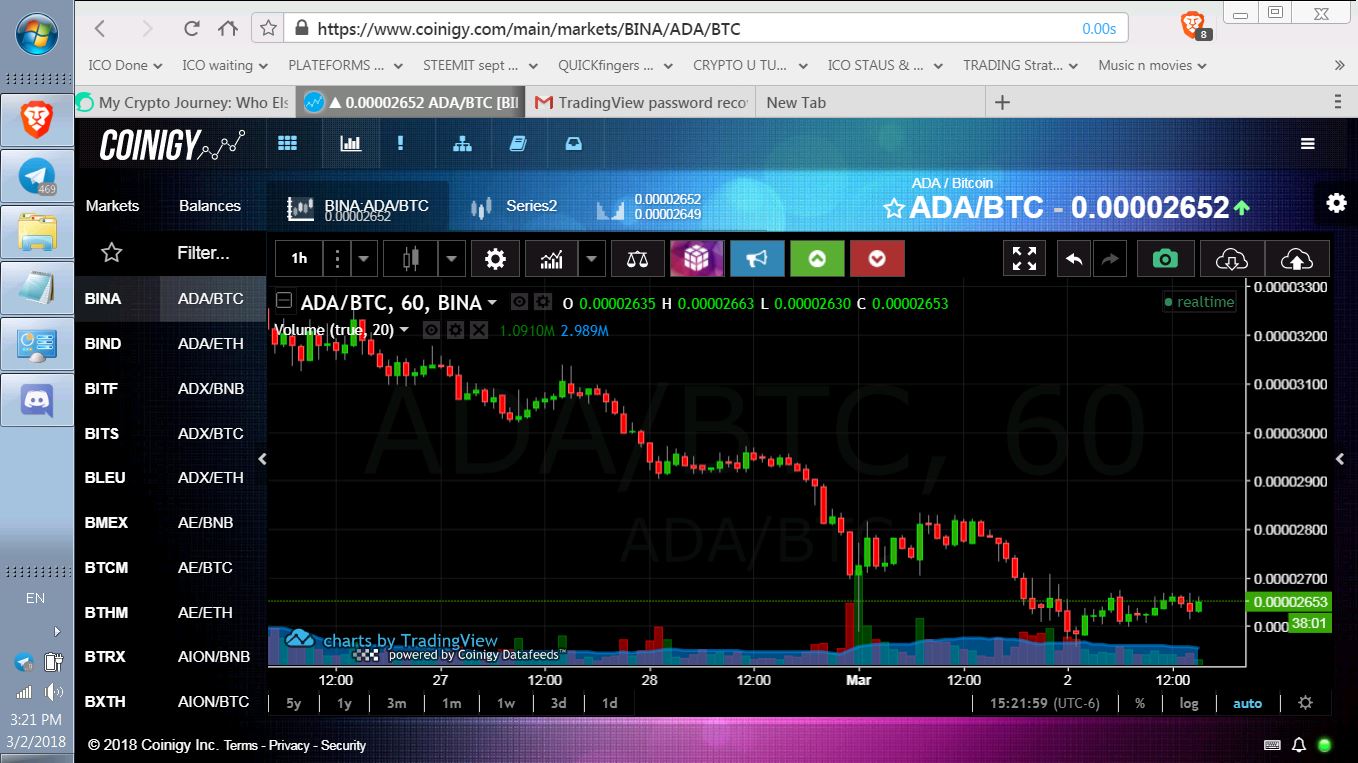Open the hamburger menu in Coinigy header
Viewport: 1358px width, 763px height.
pyautogui.click(x=1307, y=144)
